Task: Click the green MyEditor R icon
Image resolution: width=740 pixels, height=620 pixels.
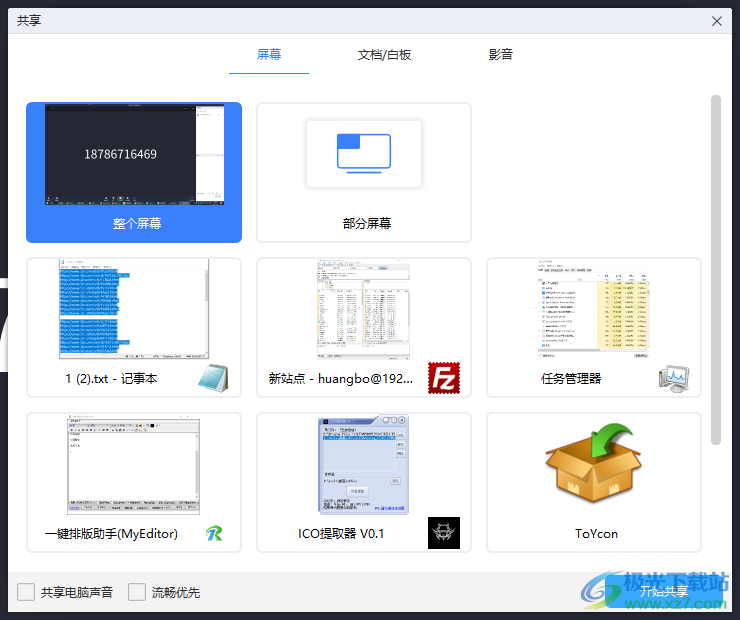Action: point(214,534)
